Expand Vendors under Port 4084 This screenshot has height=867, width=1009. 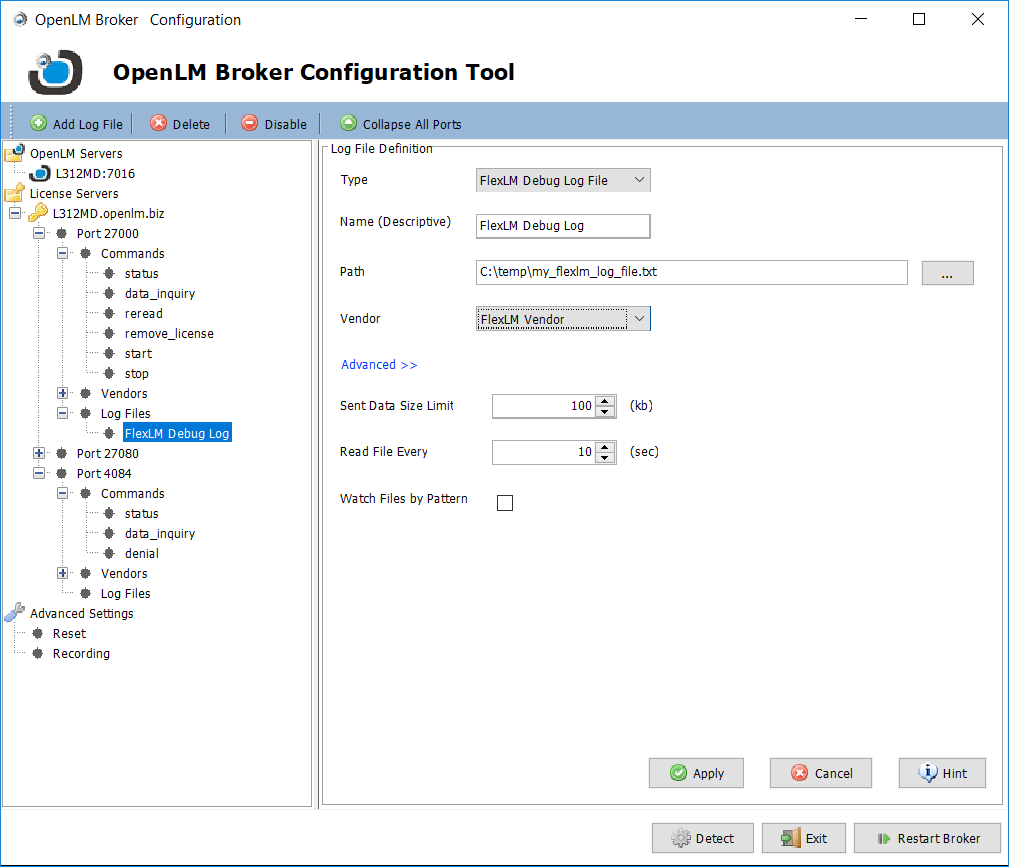63,573
